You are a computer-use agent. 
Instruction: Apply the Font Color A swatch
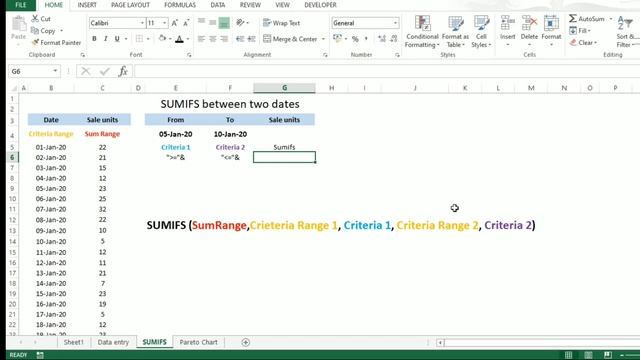tap(179, 39)
